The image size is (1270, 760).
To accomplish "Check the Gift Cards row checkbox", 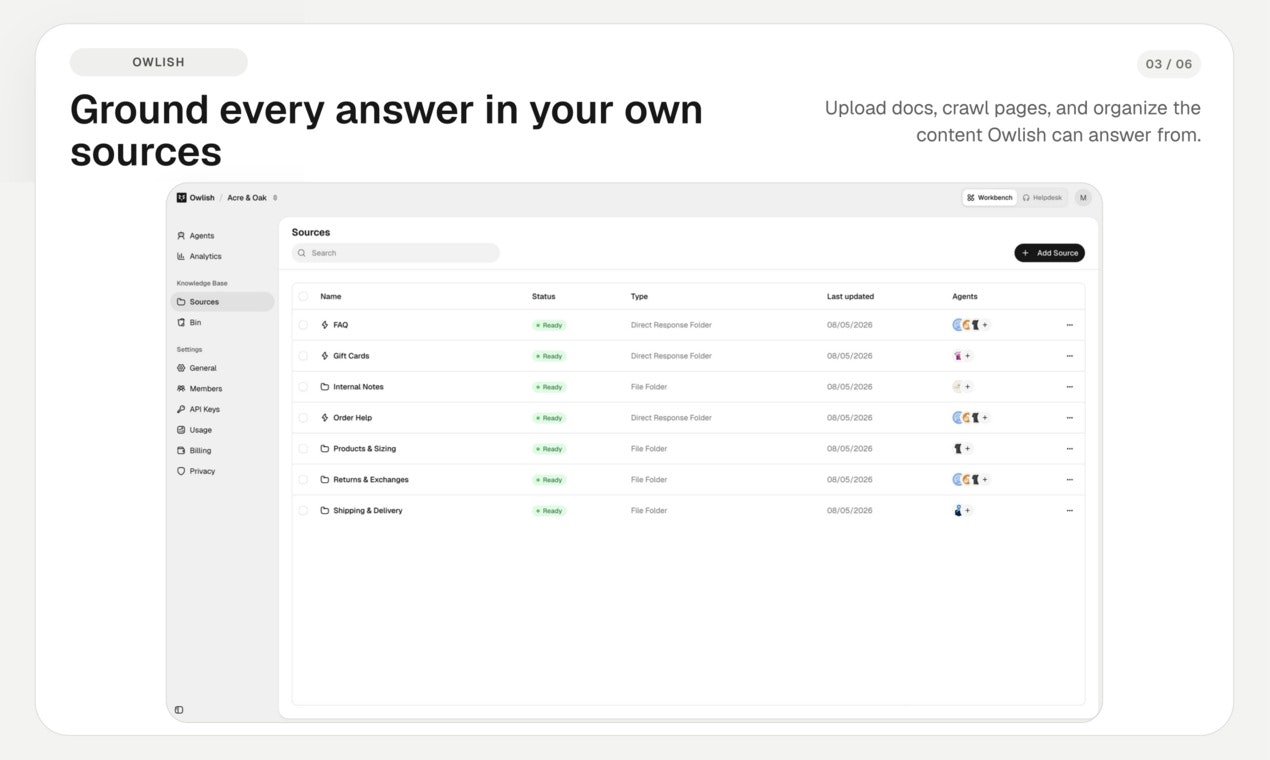I will tap(303, 356).
